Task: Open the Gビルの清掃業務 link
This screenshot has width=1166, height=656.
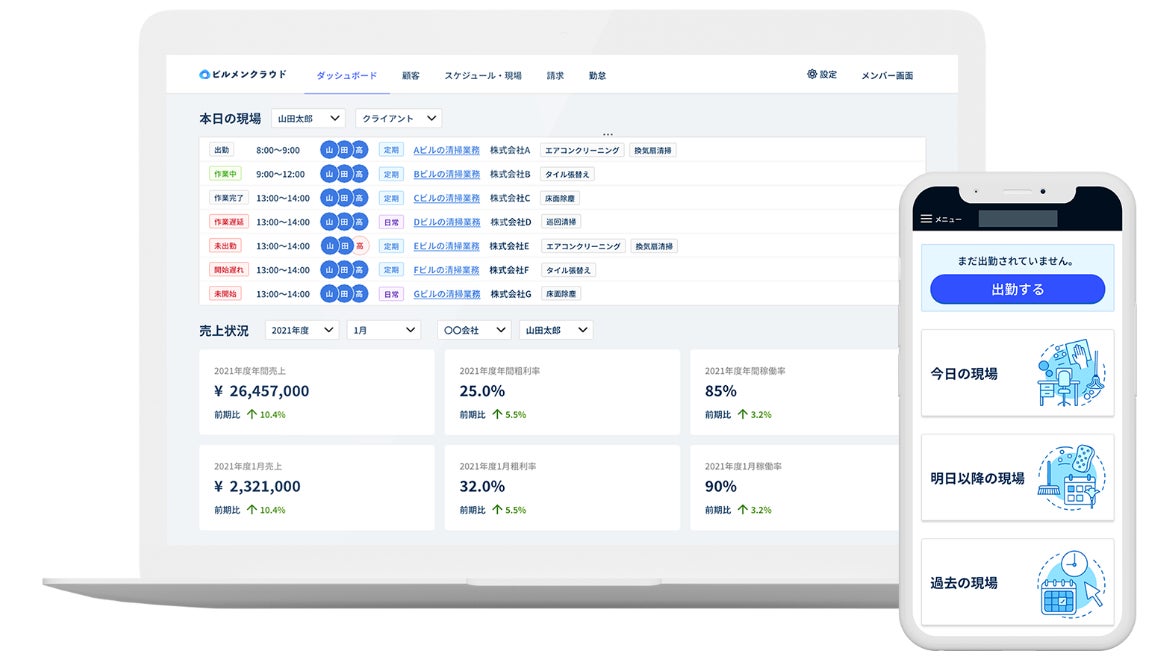Action: (x=446, y=294)
